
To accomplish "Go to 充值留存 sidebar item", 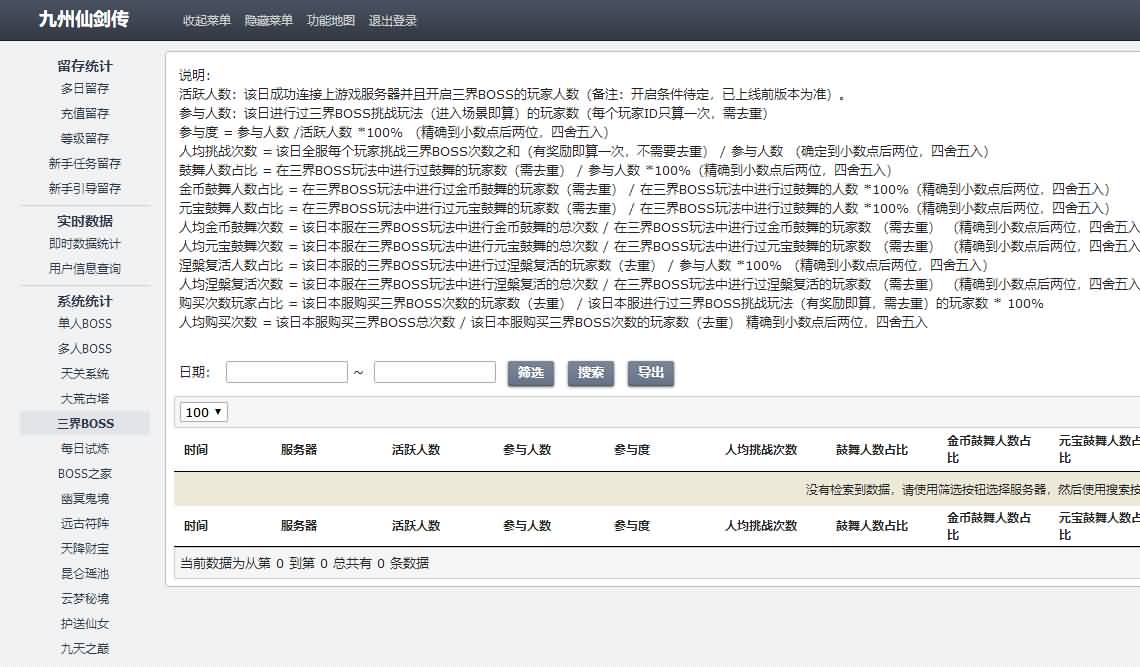I will pos(85,113).
